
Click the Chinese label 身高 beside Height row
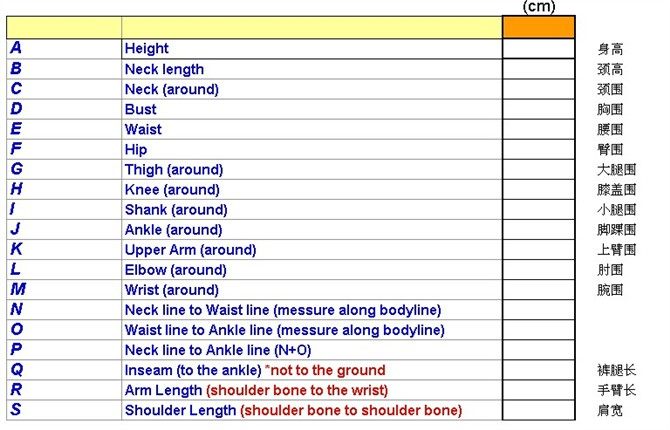pos(610,49)
